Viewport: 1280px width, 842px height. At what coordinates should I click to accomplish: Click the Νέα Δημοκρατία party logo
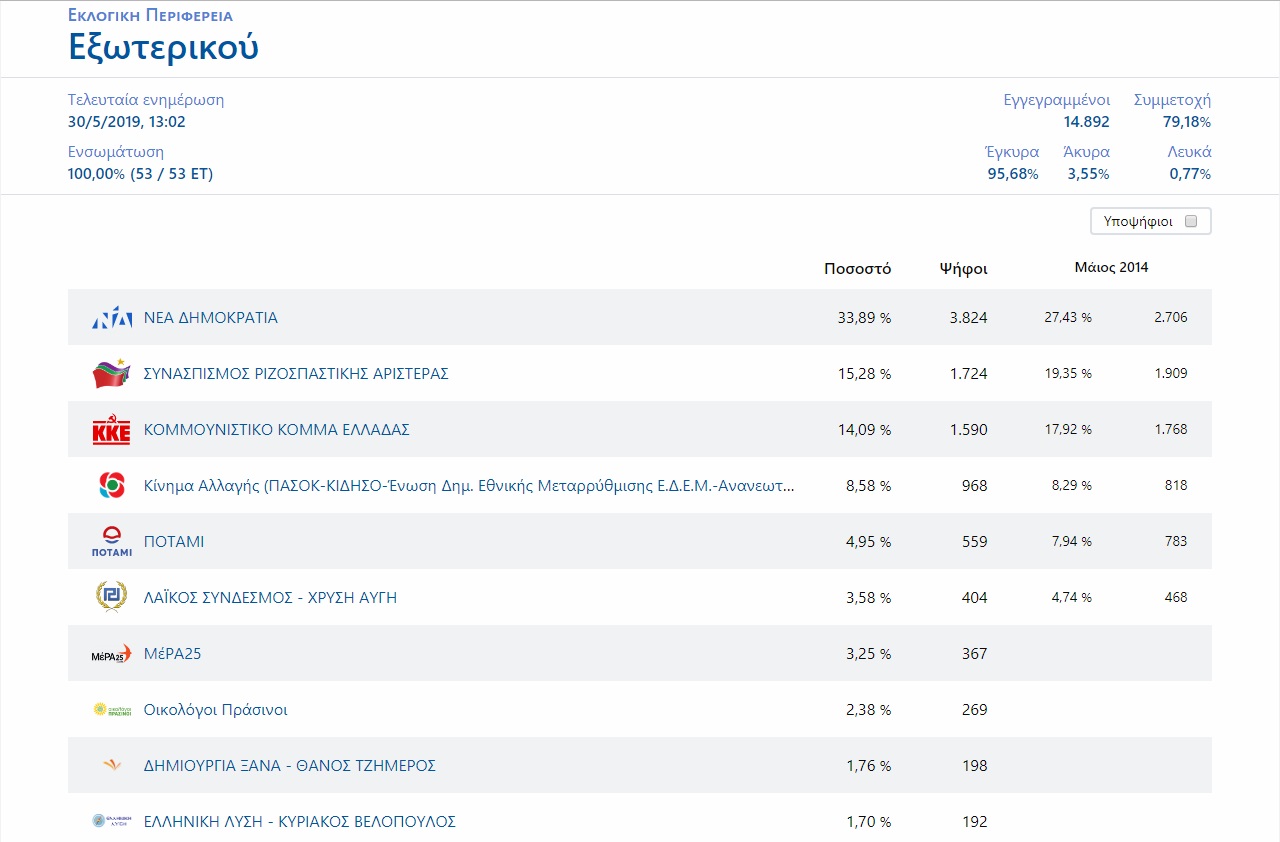click(x=111, y=318)
